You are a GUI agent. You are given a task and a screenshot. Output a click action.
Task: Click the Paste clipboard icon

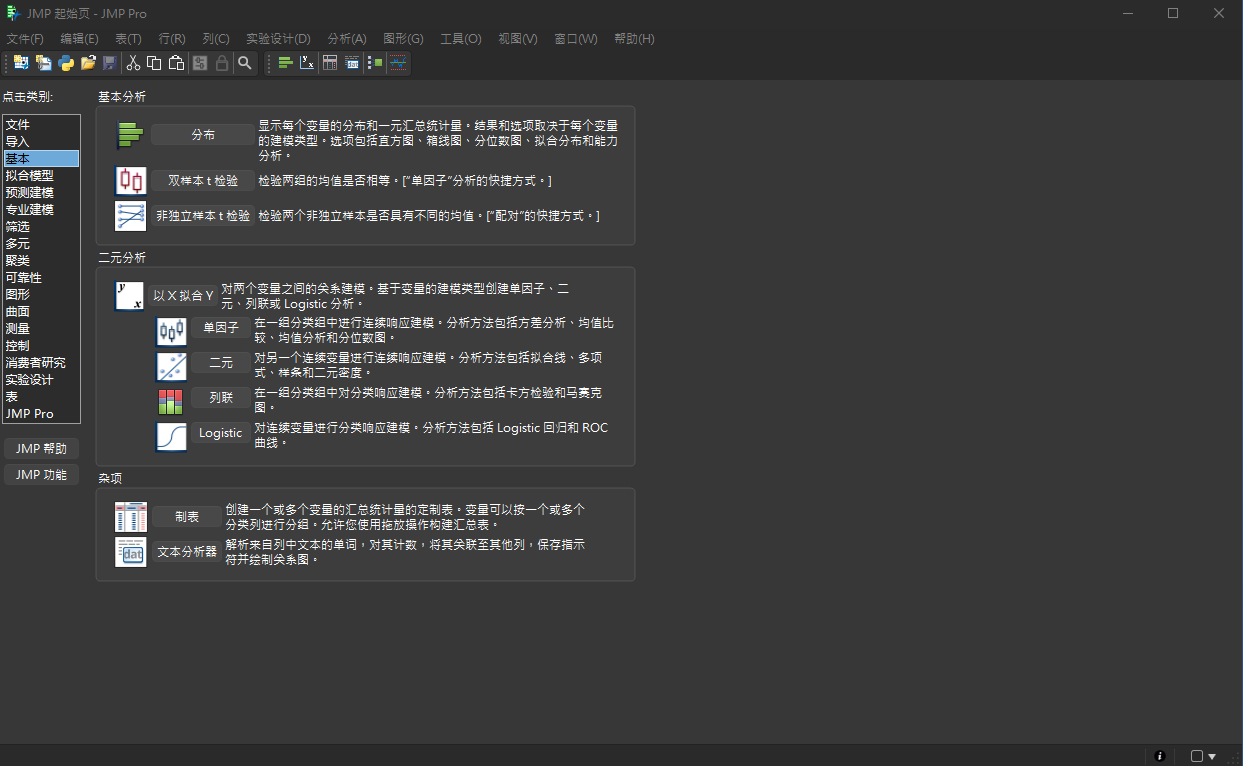176,63
